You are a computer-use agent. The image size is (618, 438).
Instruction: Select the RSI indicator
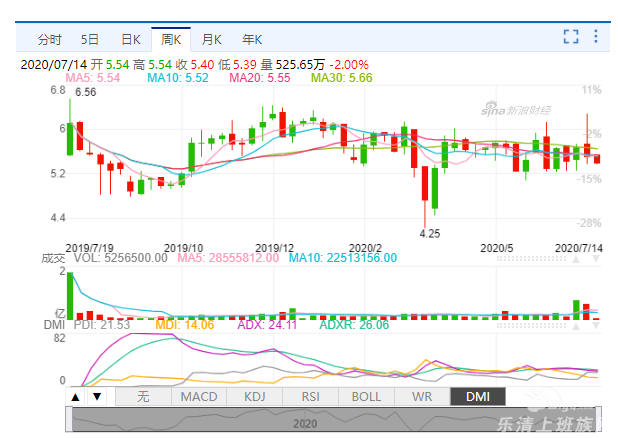click(311, 397)
